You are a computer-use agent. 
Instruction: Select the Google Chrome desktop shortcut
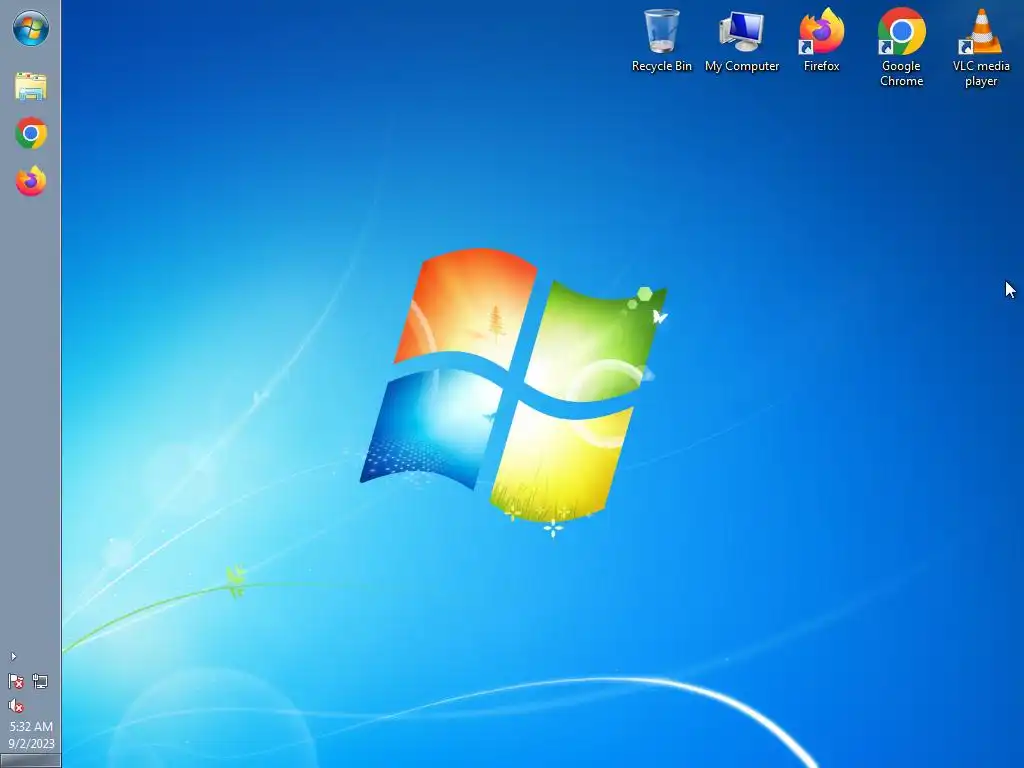click(x=901, y=48)
